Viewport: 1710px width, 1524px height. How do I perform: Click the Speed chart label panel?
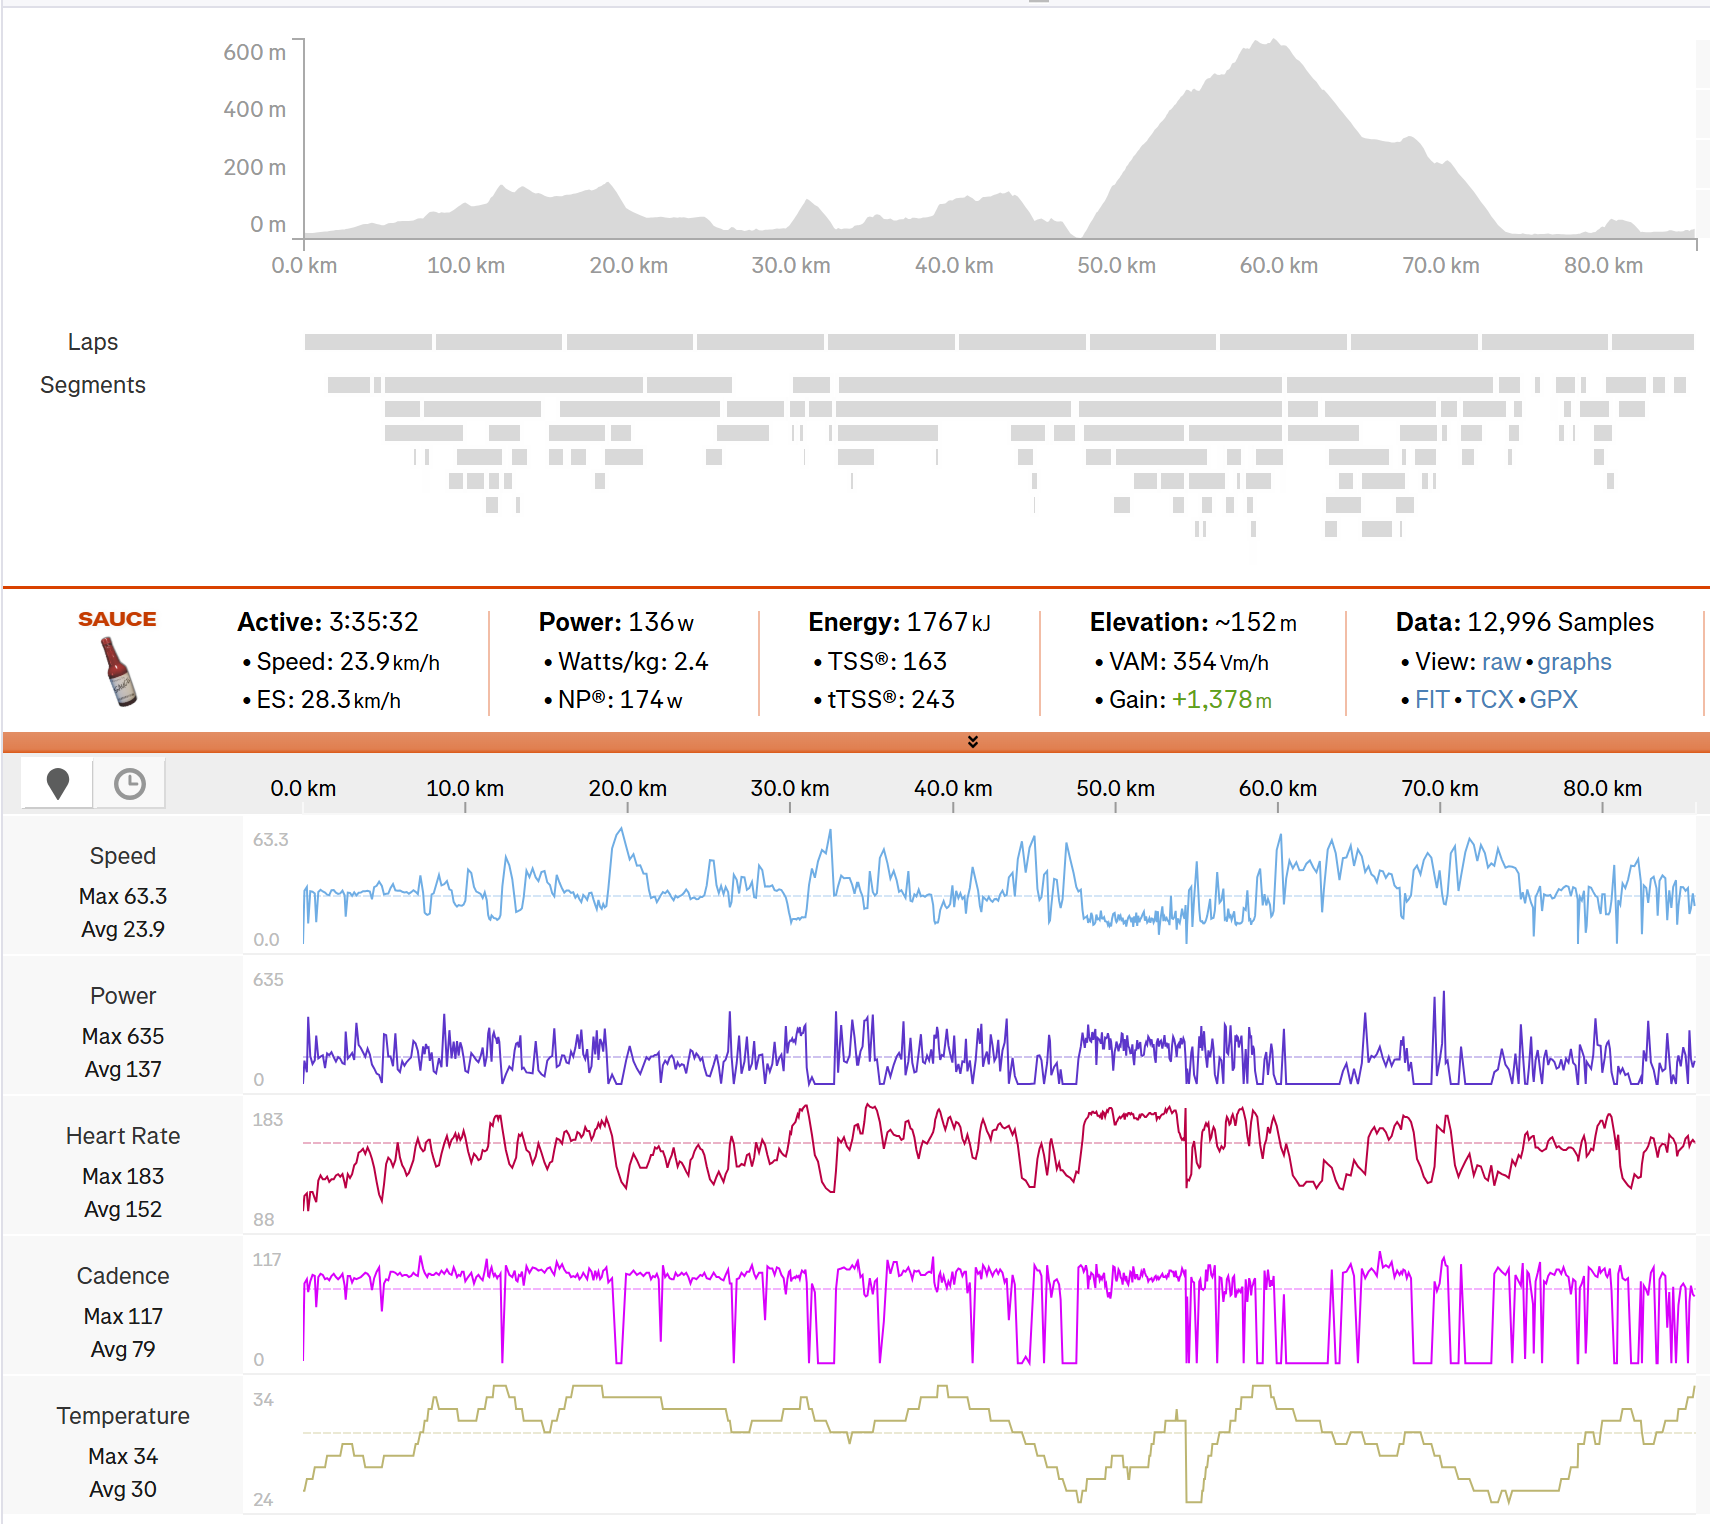123,885
